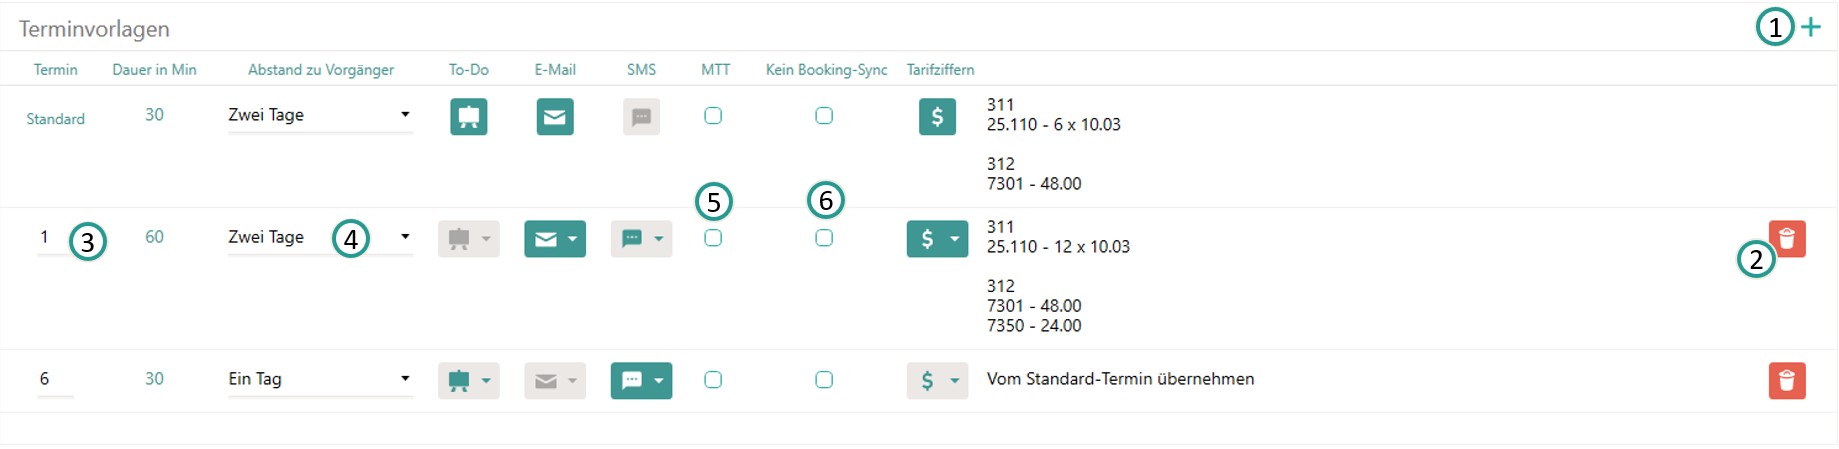Enable MTT checkbox in Standard row
Viewport: 1839px width, 449px height.
[713, 116]
